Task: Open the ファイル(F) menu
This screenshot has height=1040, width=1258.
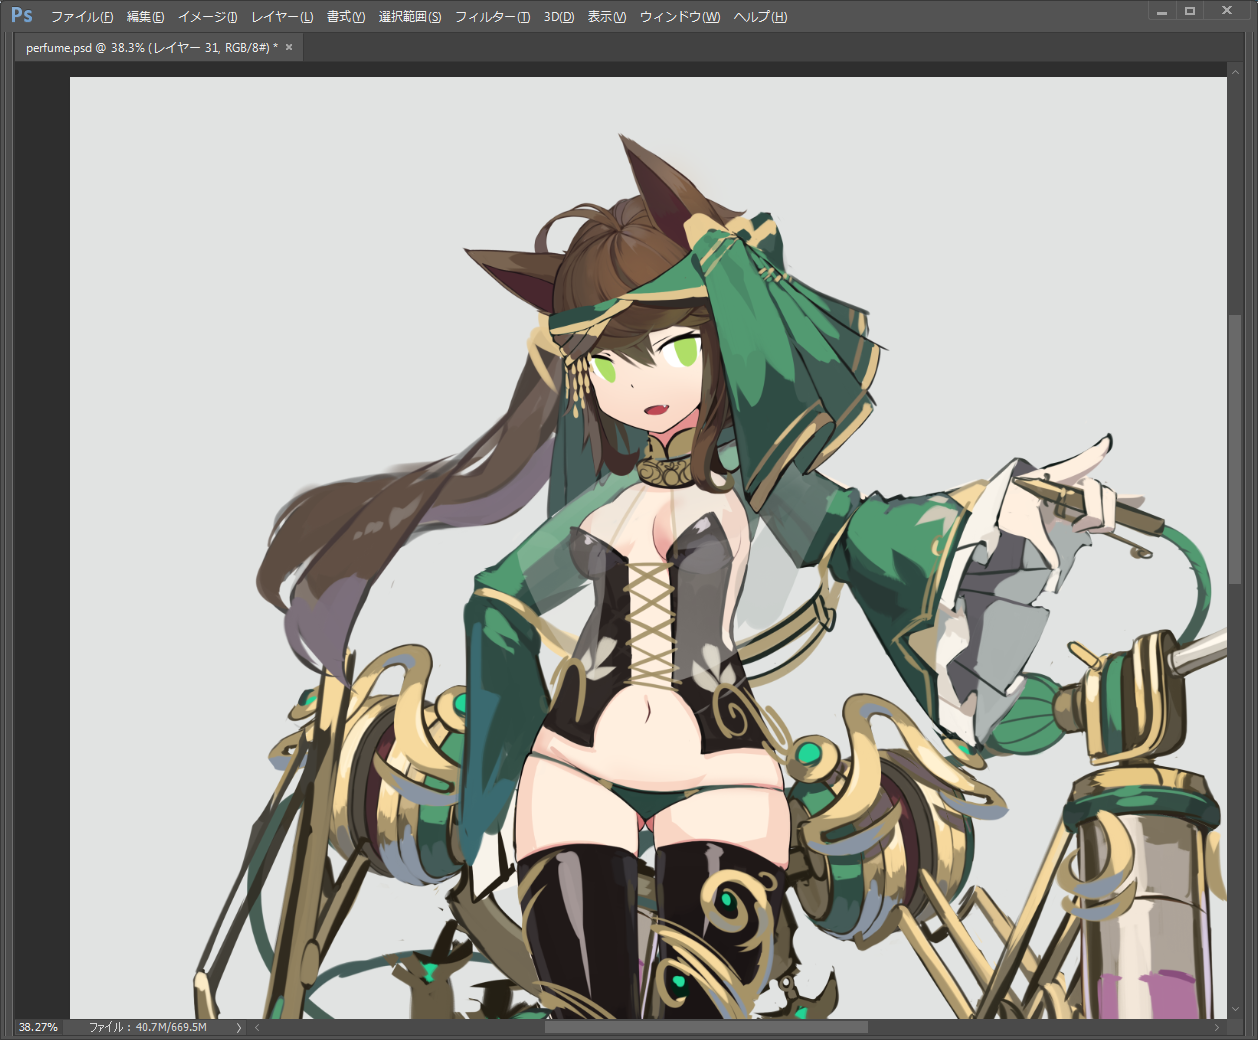Action: coord(82,17)
